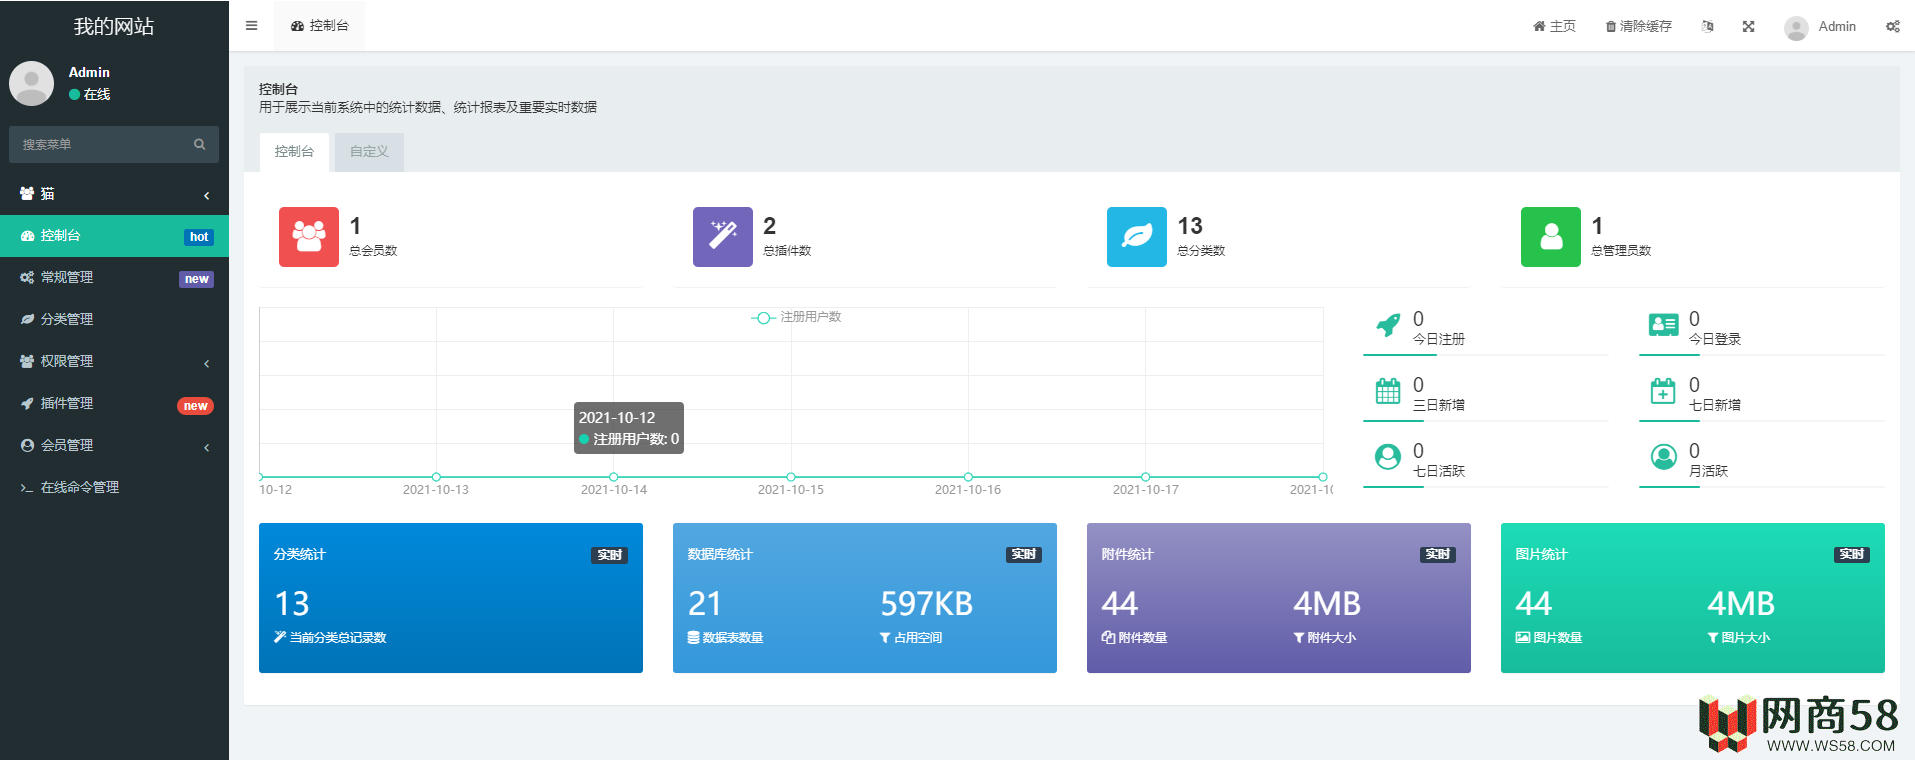The height and width of the screenshot is (760, 1915).
Task: Click the search magnifier icon in sidebar
Action: (x=199, y=144)
